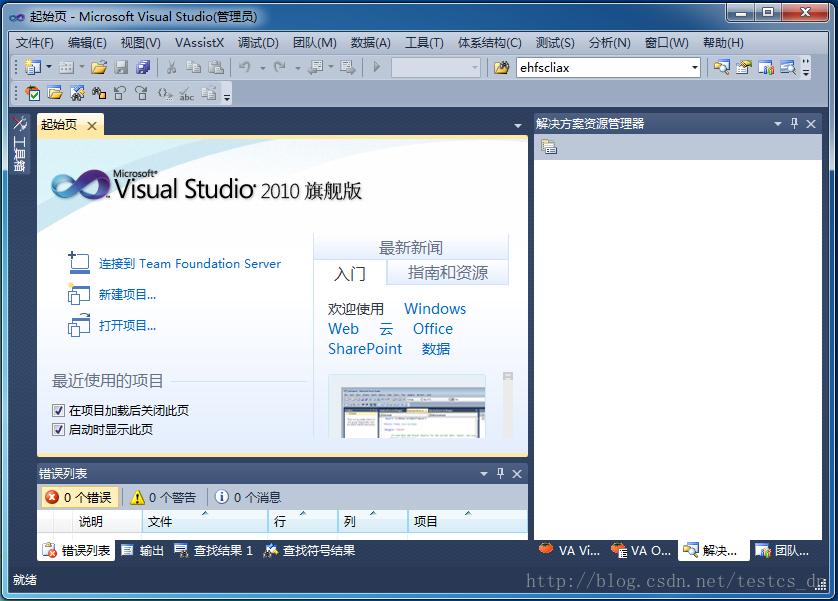Open the ehfscliax find combo box dropdown
The image size is (838, 601).
[x=694, y=68]
